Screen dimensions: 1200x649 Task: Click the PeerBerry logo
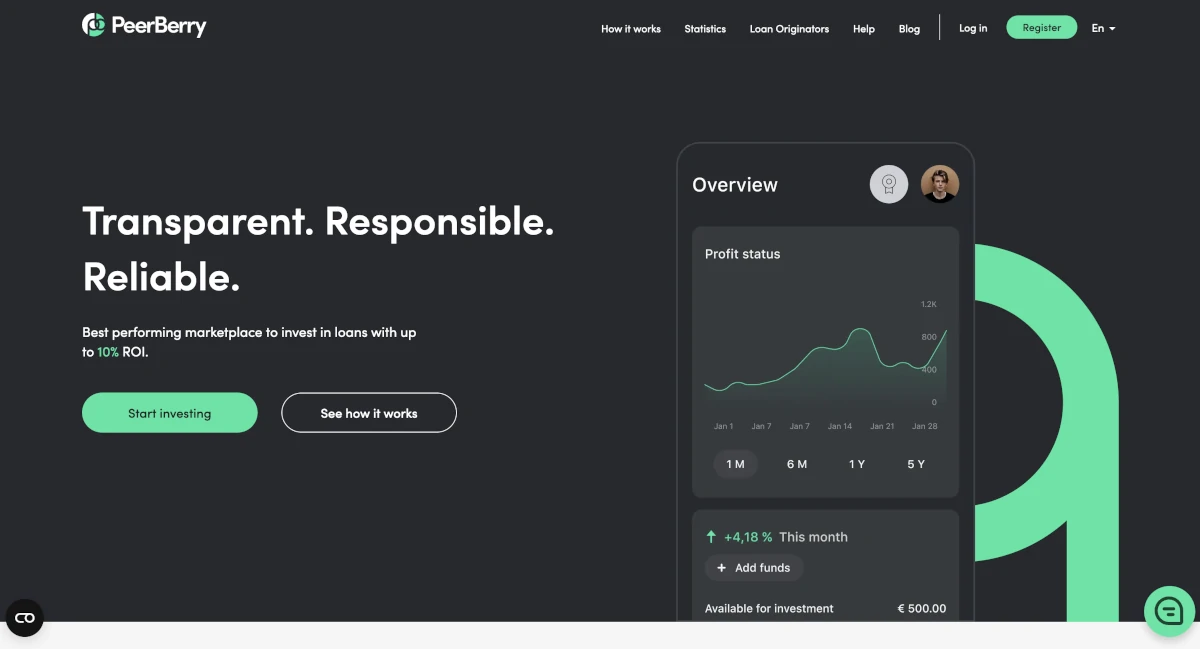tap(144, 26)
